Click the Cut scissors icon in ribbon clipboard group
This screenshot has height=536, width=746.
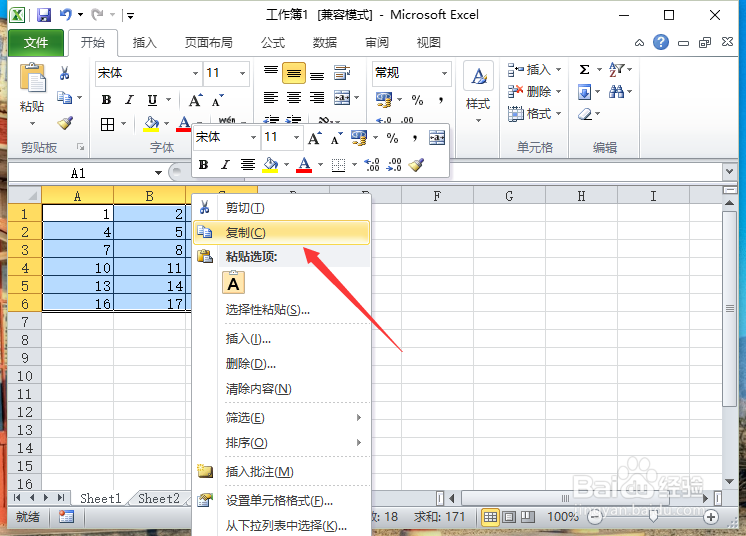click(x=64, y=73)
